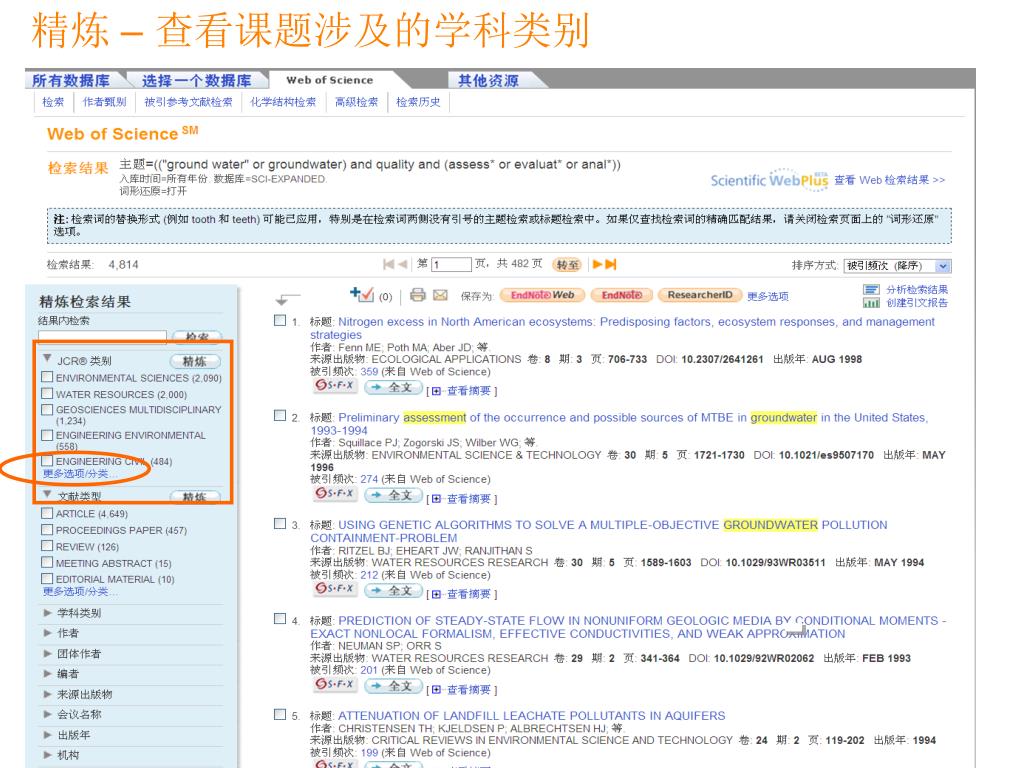Open the sort order dropdown (被引频次)
The height and width of the screenshot is (768, 1024).
pos(897,266)
